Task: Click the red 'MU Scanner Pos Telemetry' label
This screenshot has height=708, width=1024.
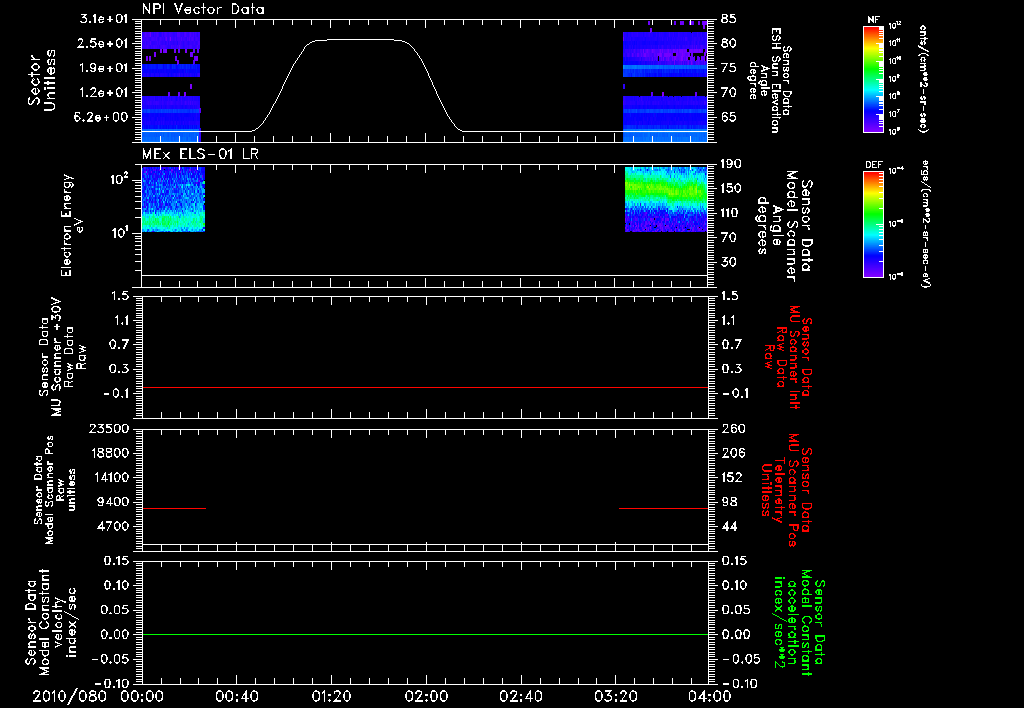Action: [786, 490]
